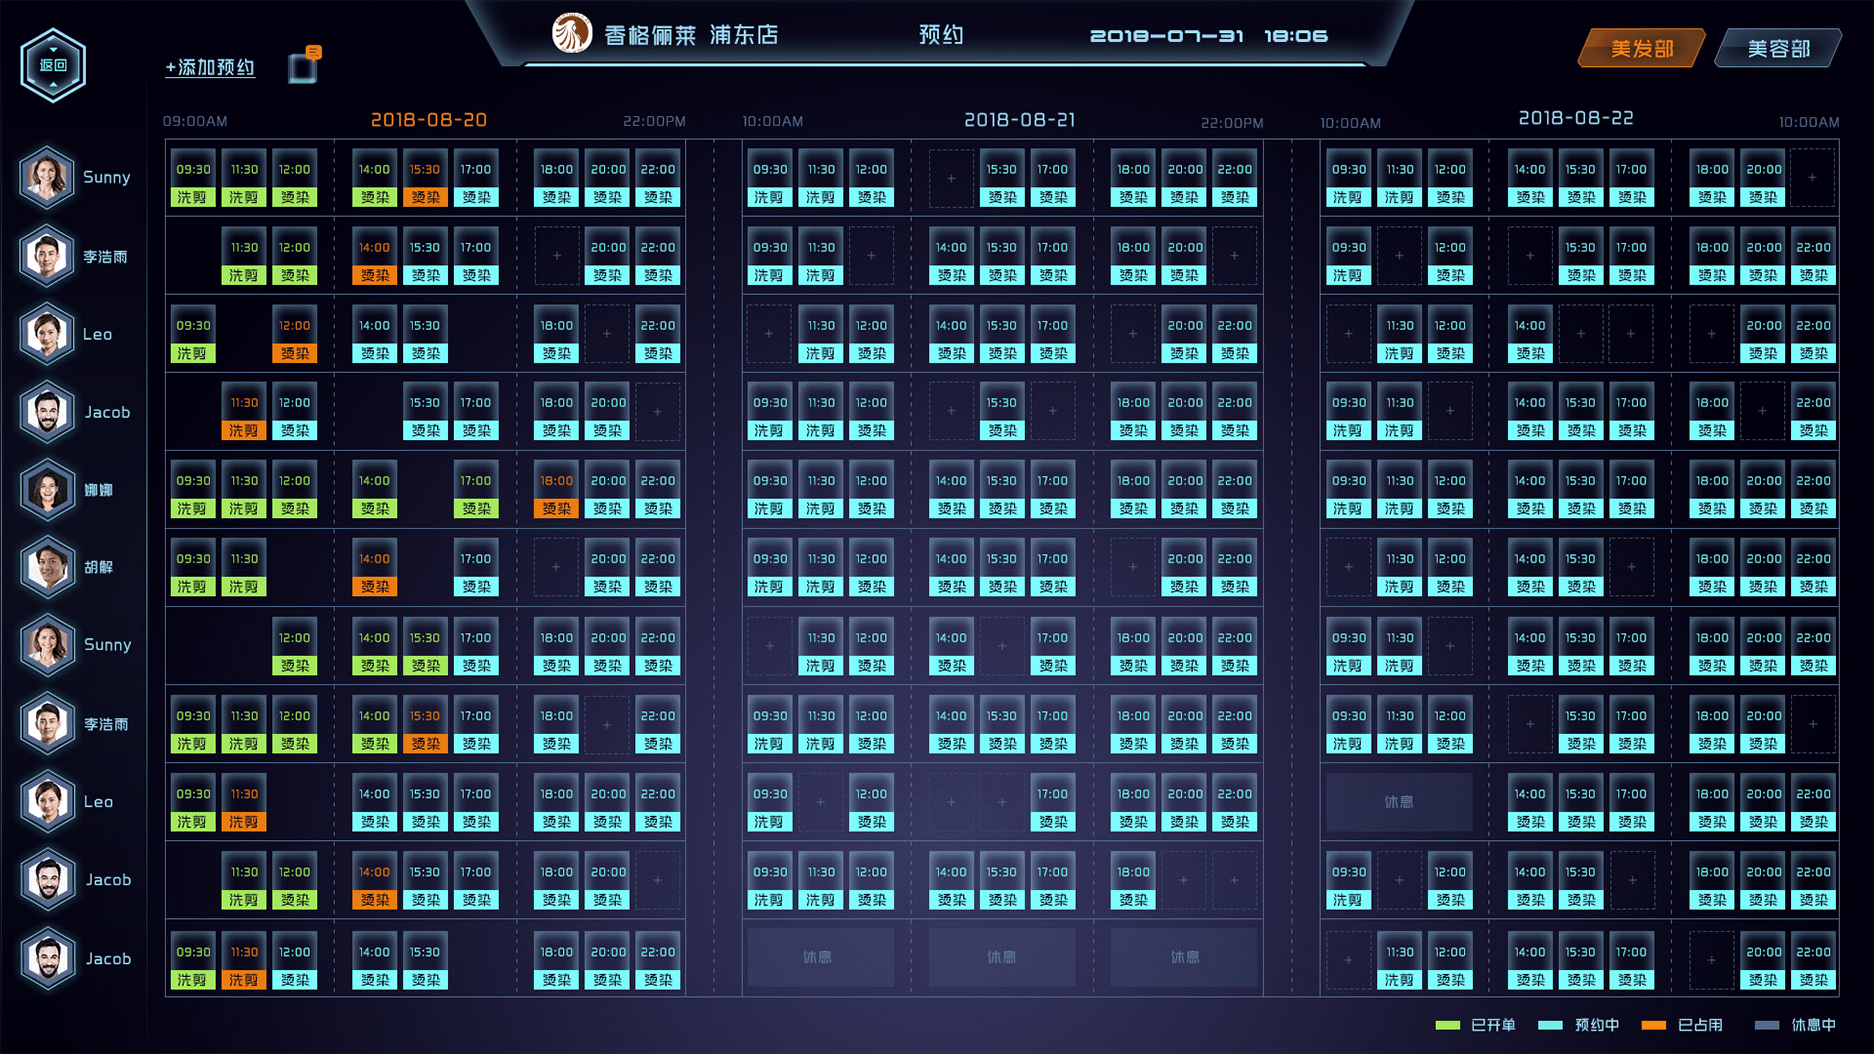Screen dimensions: 1874x1054
Task: Switch to the 美发部 tab
Action: pos(1641,48)
